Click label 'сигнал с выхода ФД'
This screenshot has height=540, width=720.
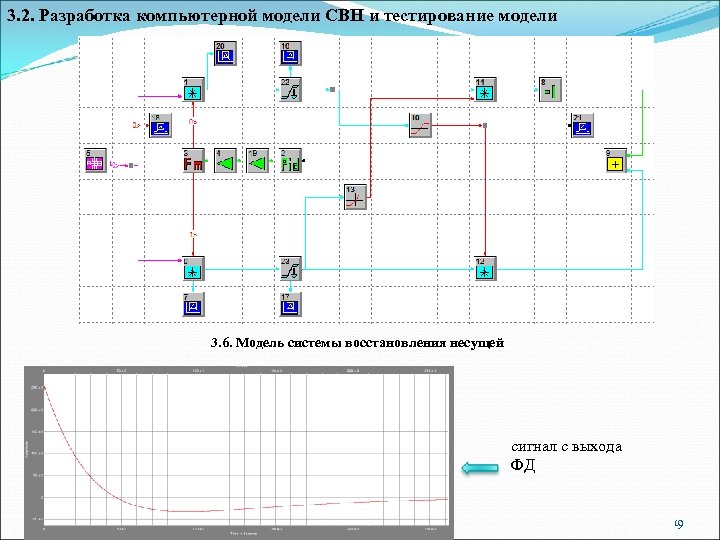[x=567, y=456]
